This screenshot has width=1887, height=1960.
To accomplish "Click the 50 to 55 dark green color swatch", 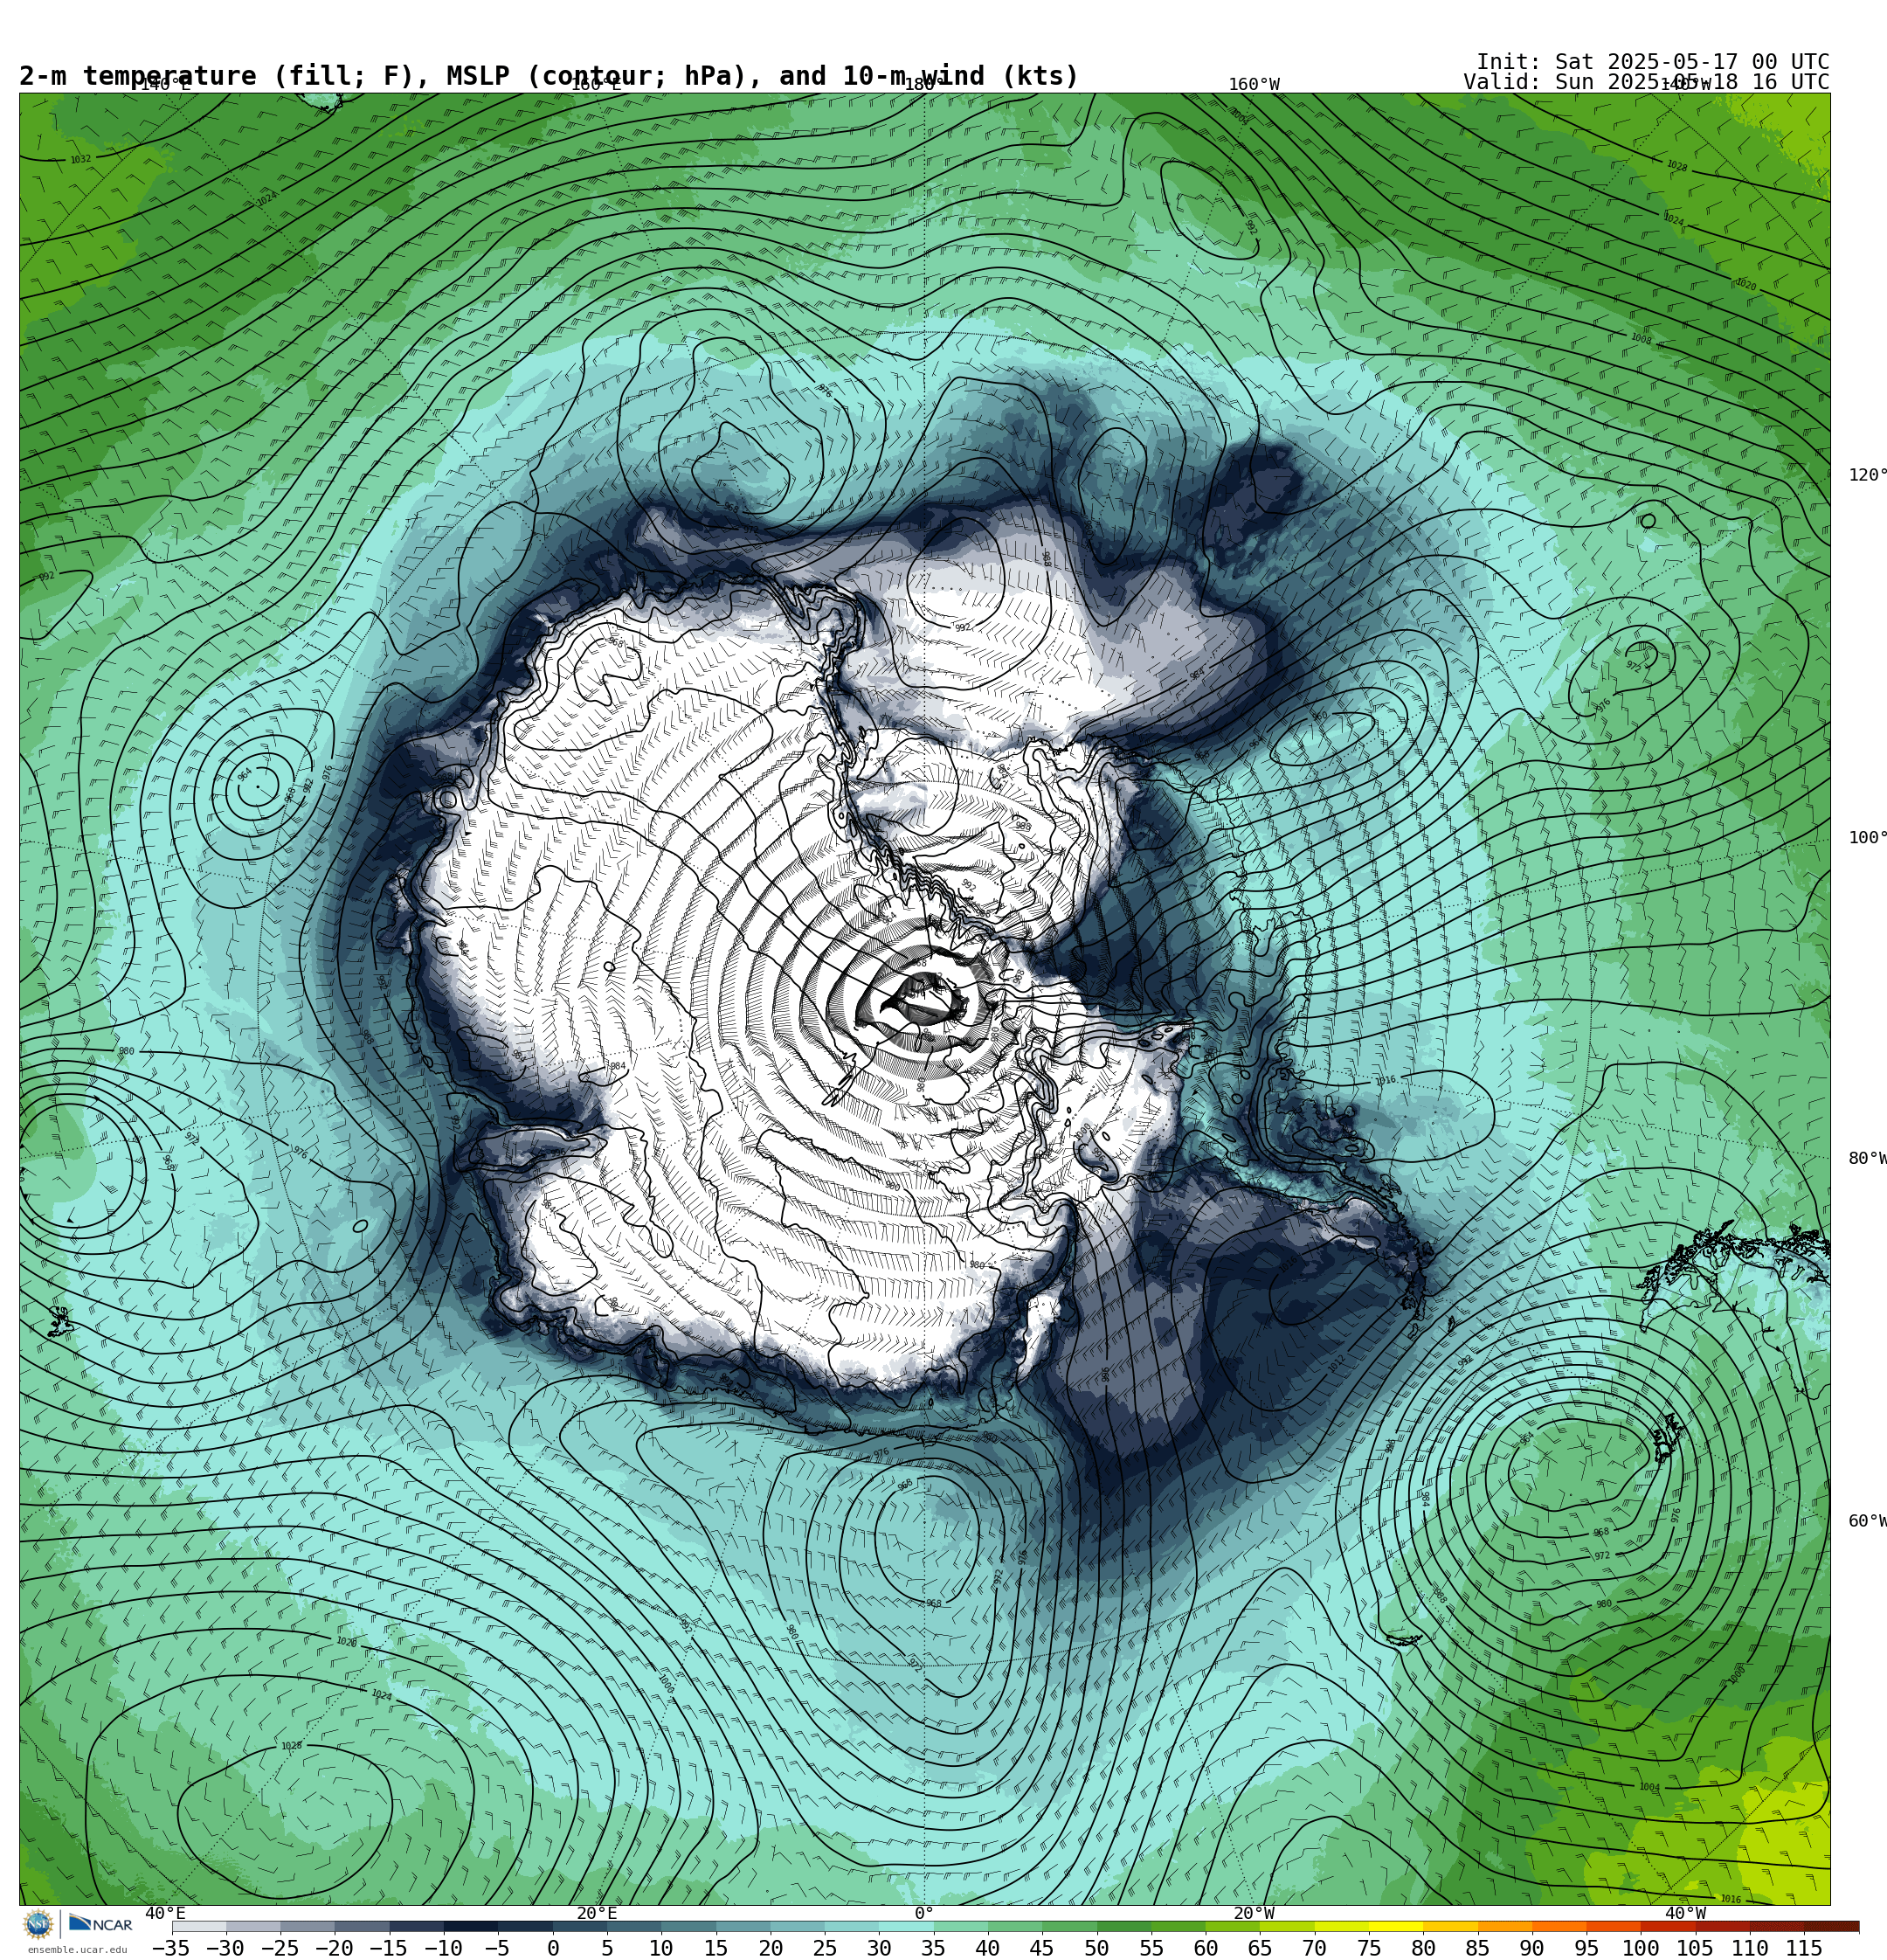I will click(x=1124, y=1926).
